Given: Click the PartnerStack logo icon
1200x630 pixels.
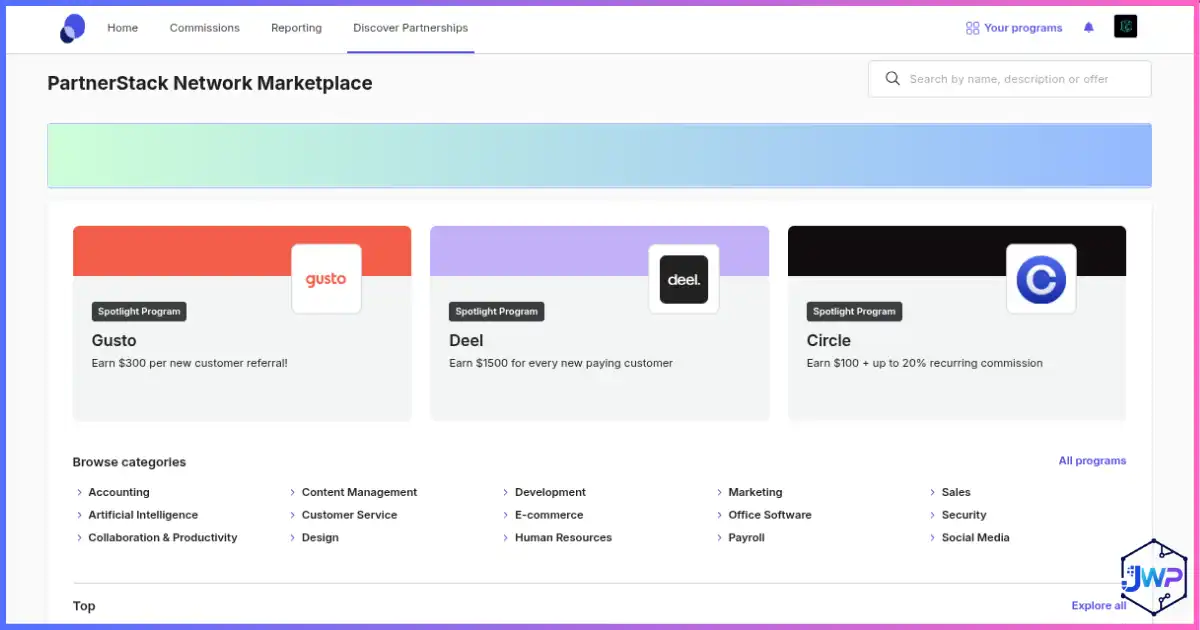Looking at the screenshot, I should 72,28.
